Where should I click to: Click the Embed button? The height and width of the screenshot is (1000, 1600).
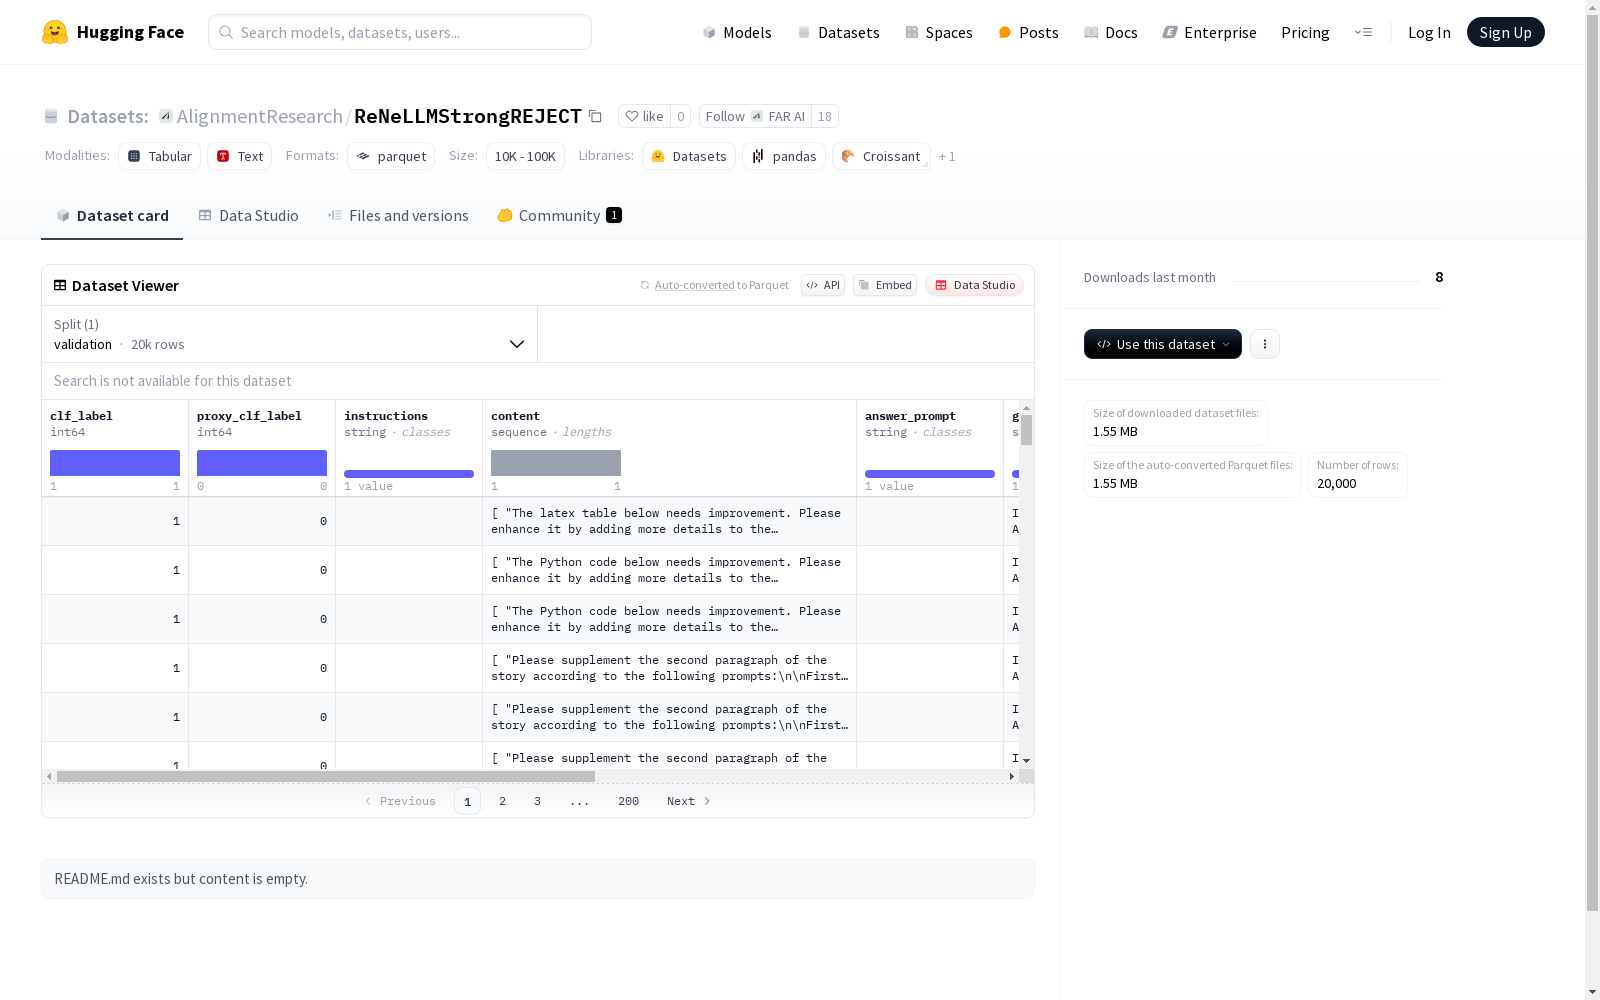[x=885, y=285]
